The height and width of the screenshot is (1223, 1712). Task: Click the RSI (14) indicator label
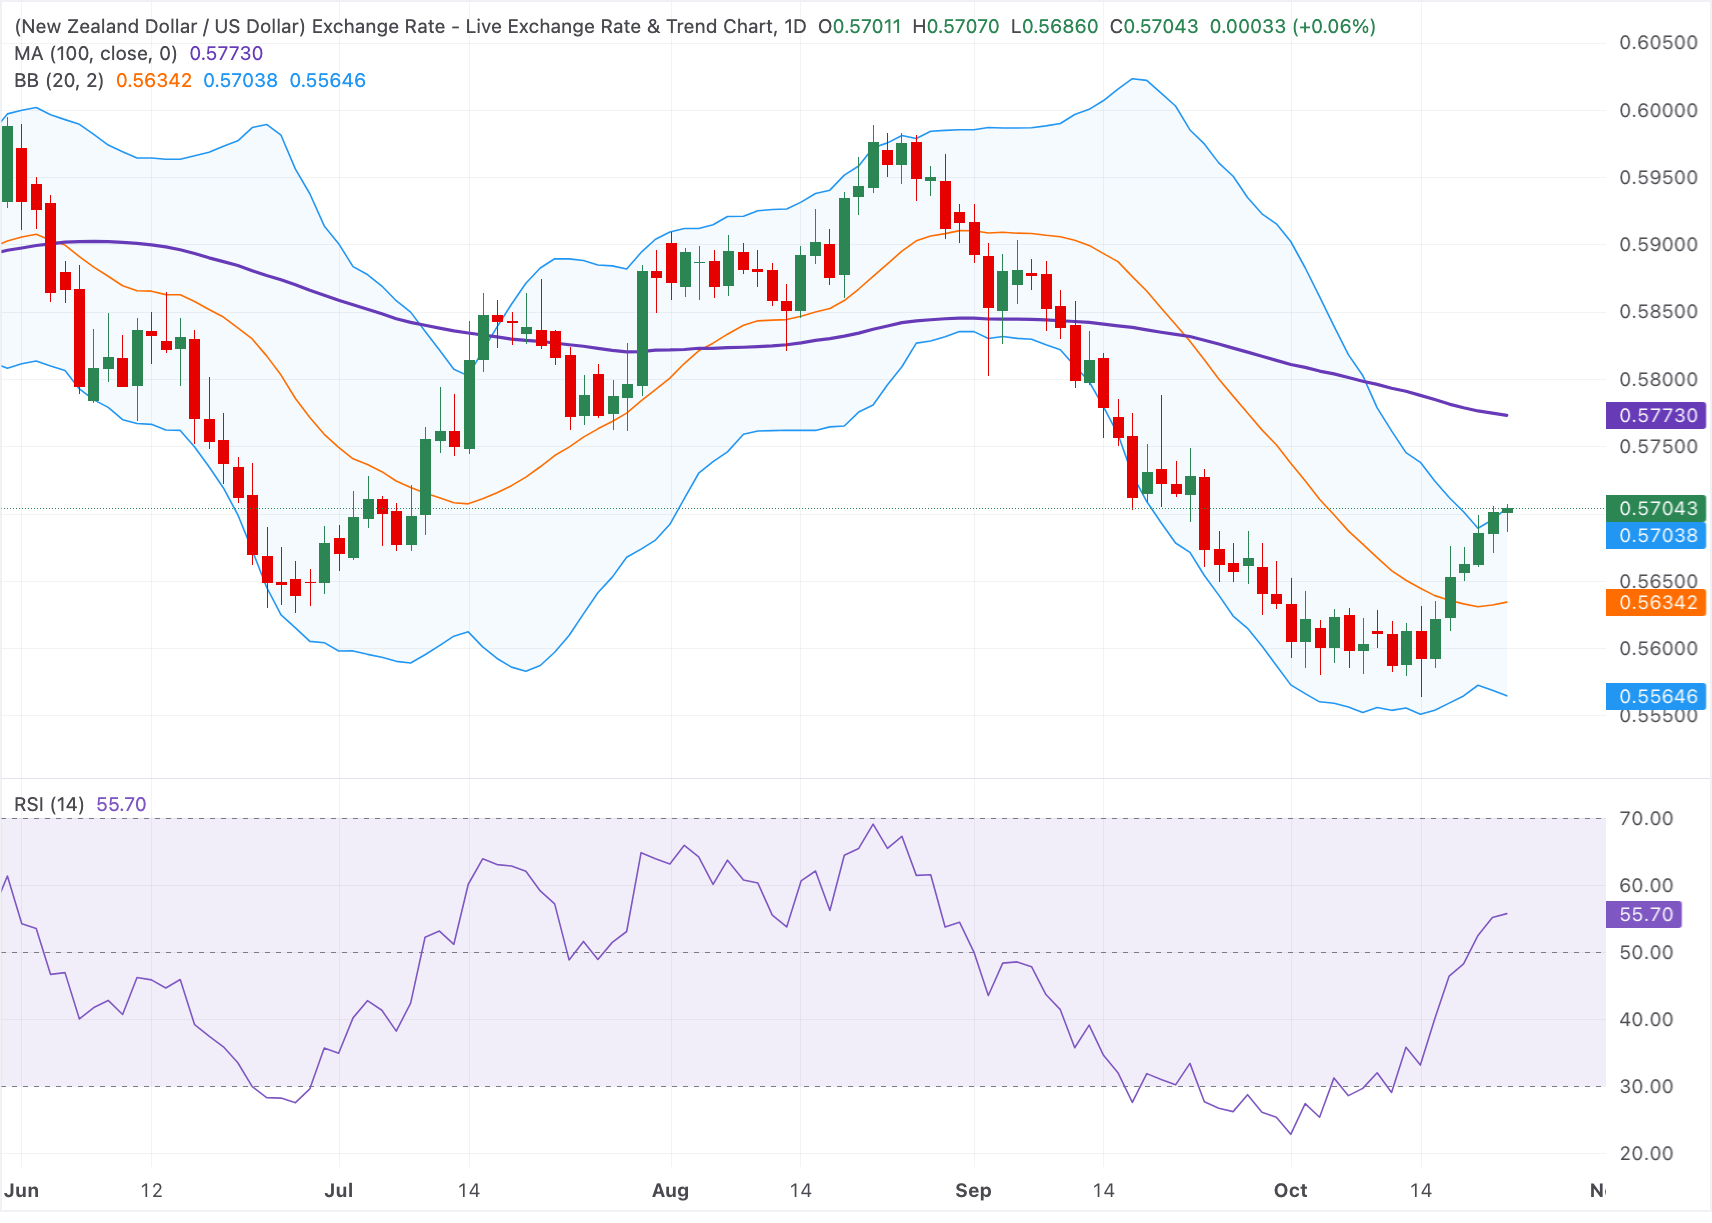point(49,804)
